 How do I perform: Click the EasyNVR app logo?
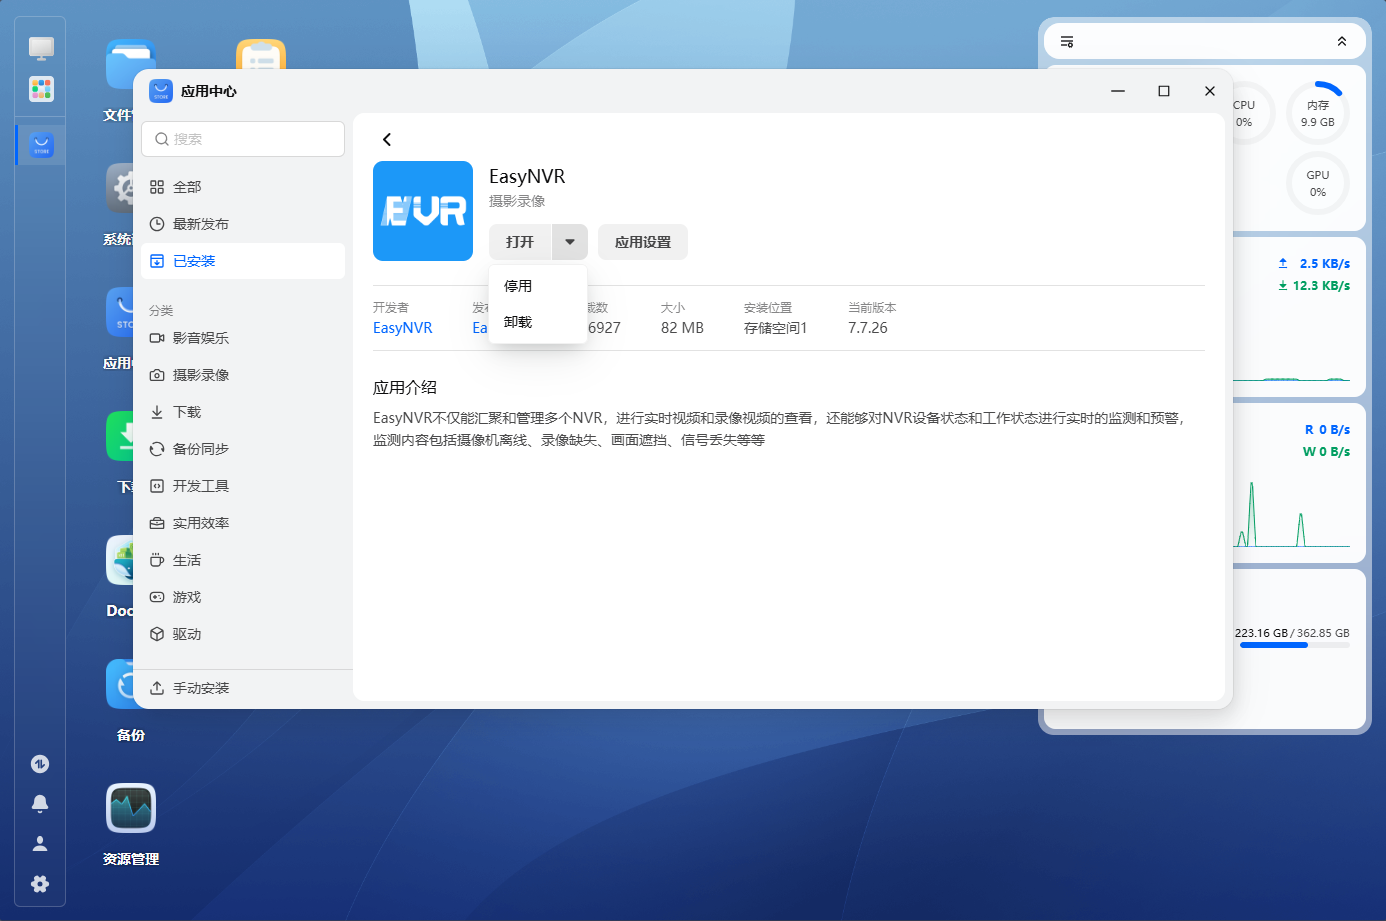[423, 211]
